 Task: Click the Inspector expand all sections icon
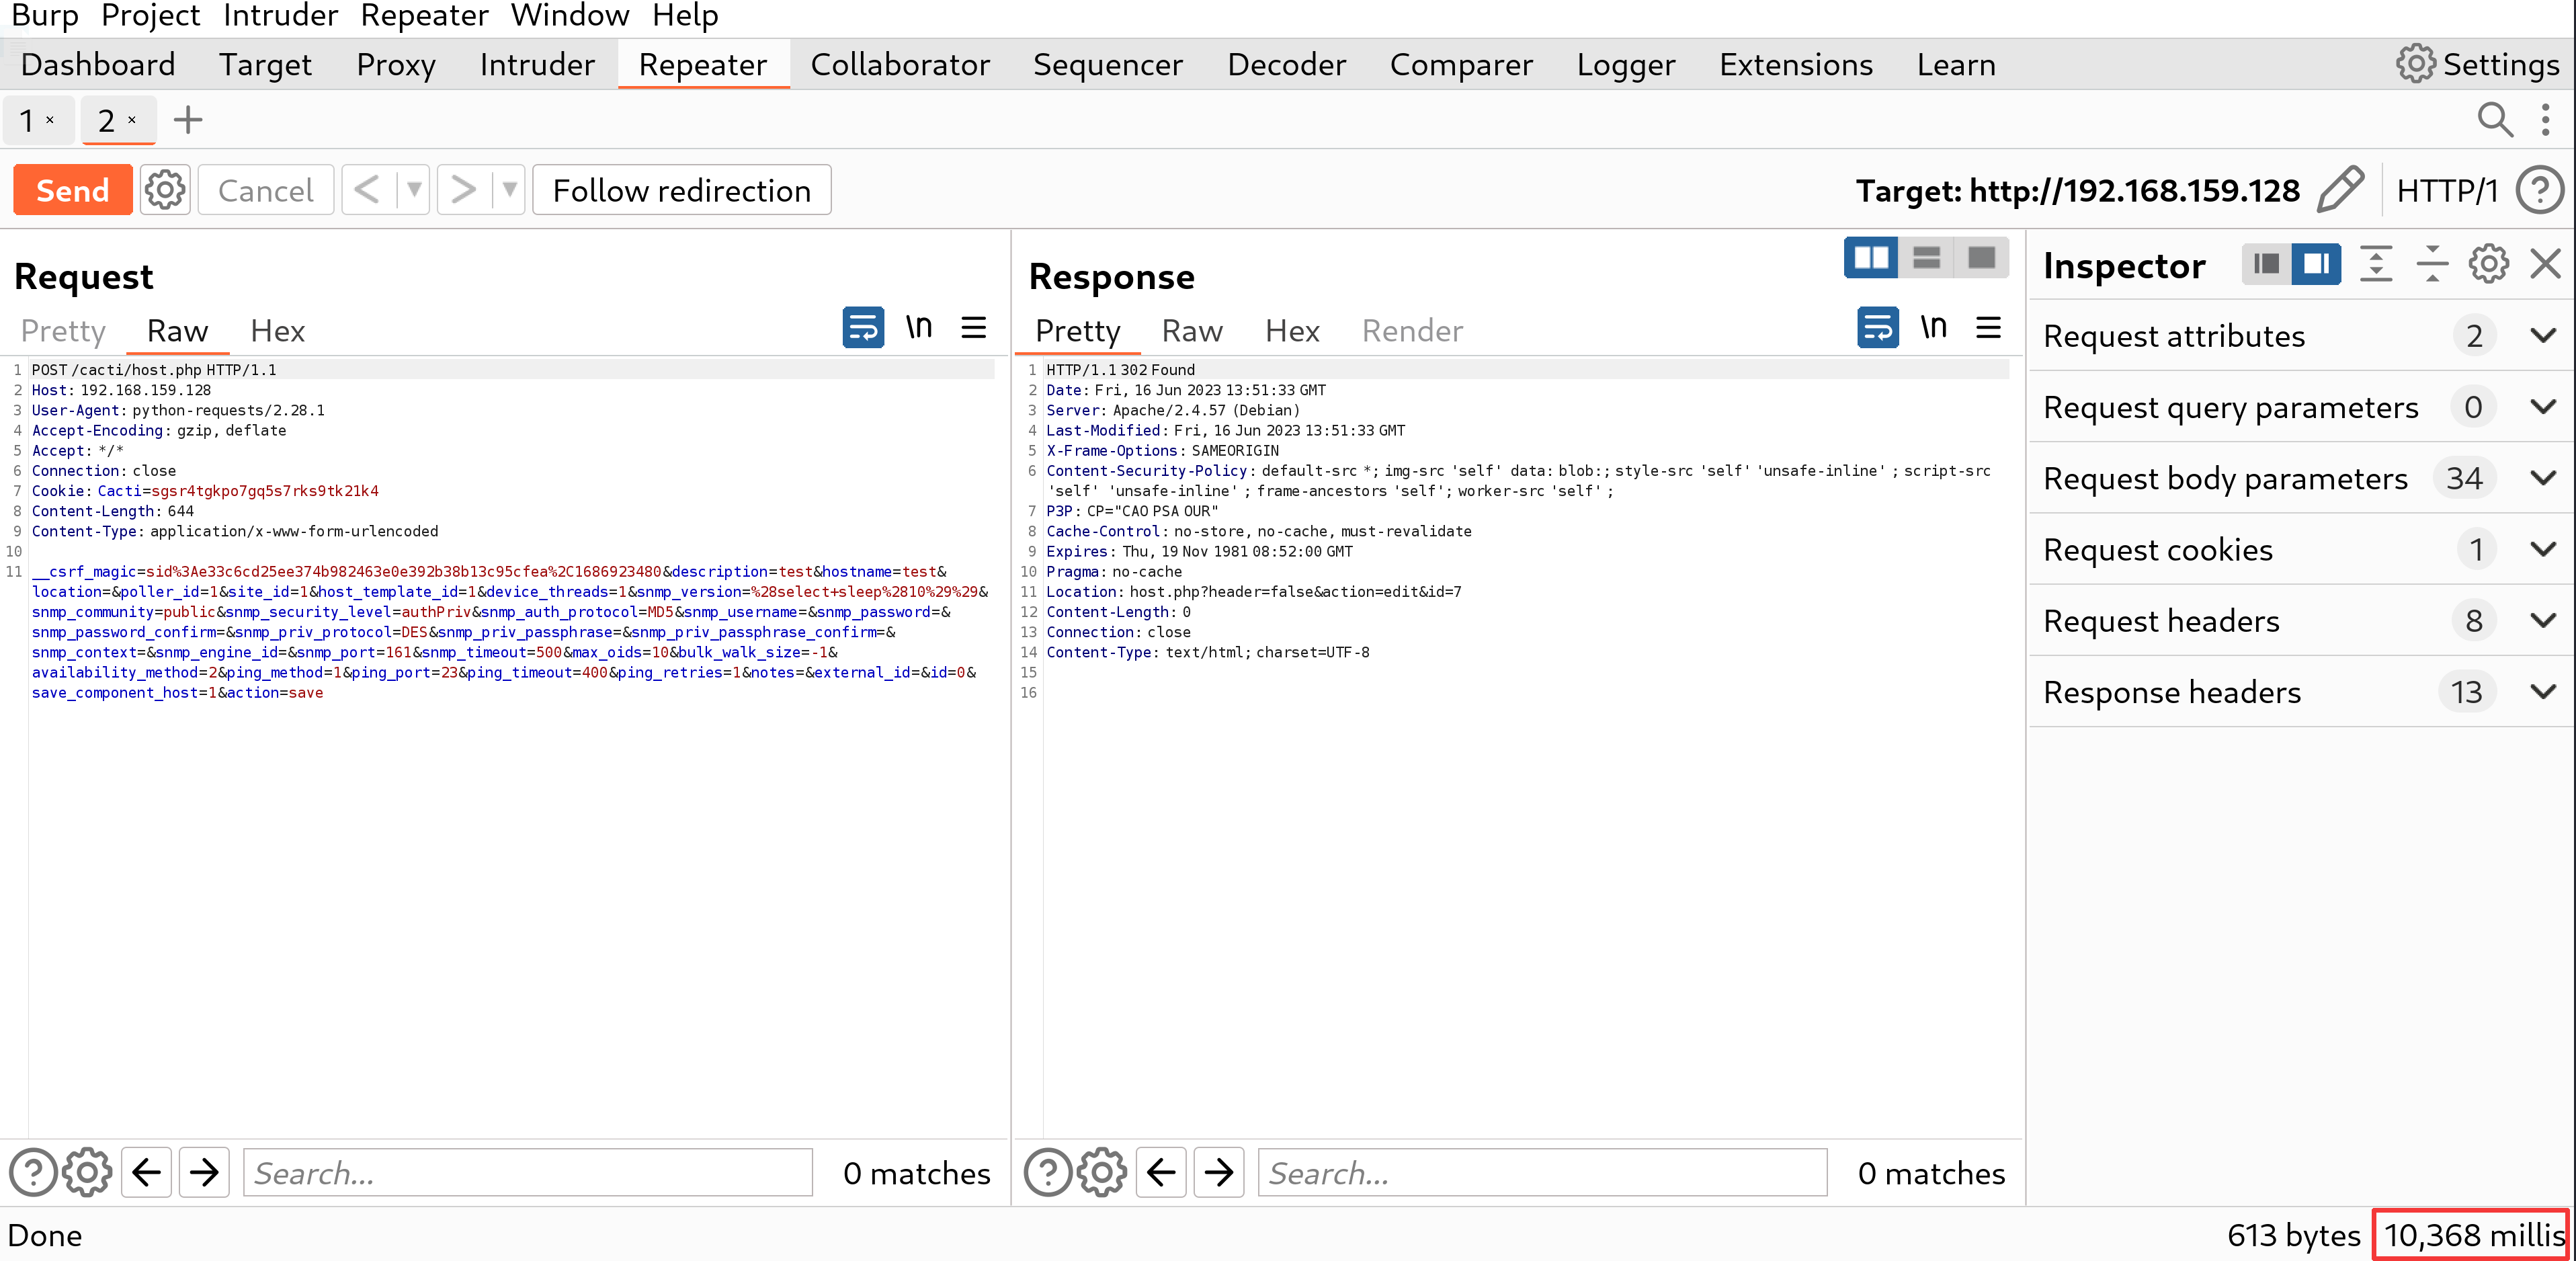(x=2375, y=265)
